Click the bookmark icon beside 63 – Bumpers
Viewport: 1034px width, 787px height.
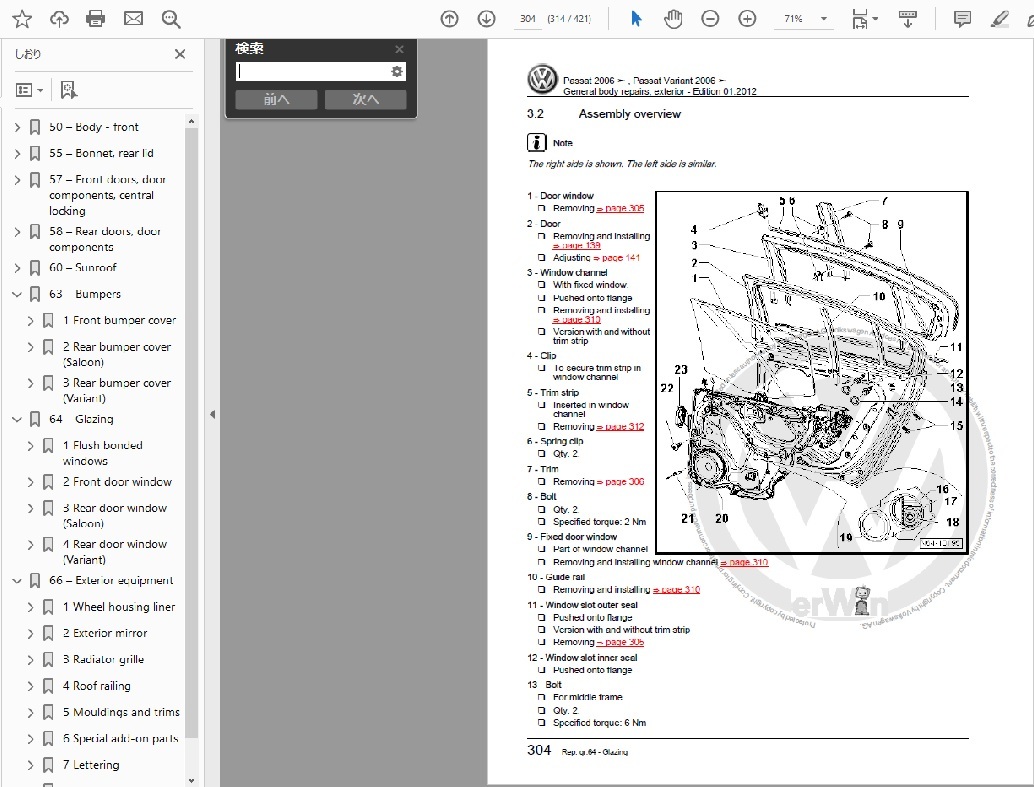click(35, 294)
